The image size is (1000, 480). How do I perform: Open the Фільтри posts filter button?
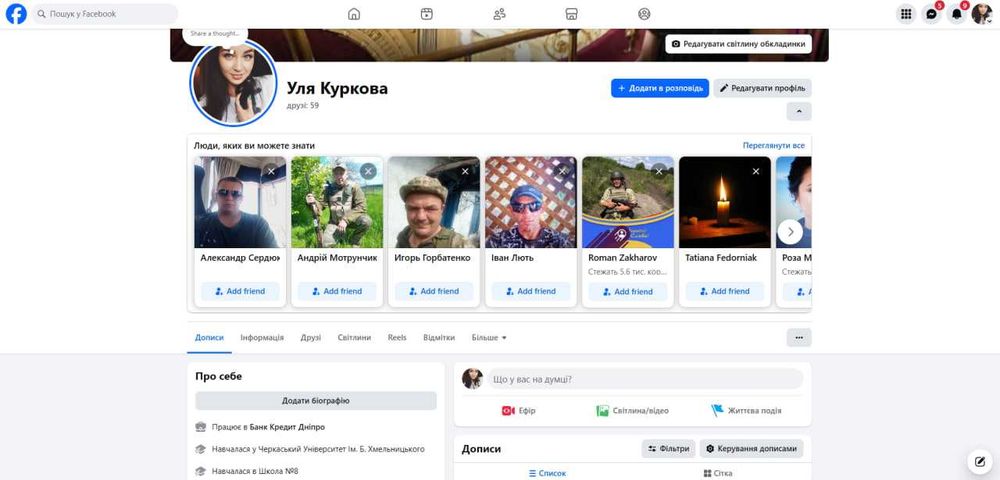pyautogui.click(x=668, y=449)
